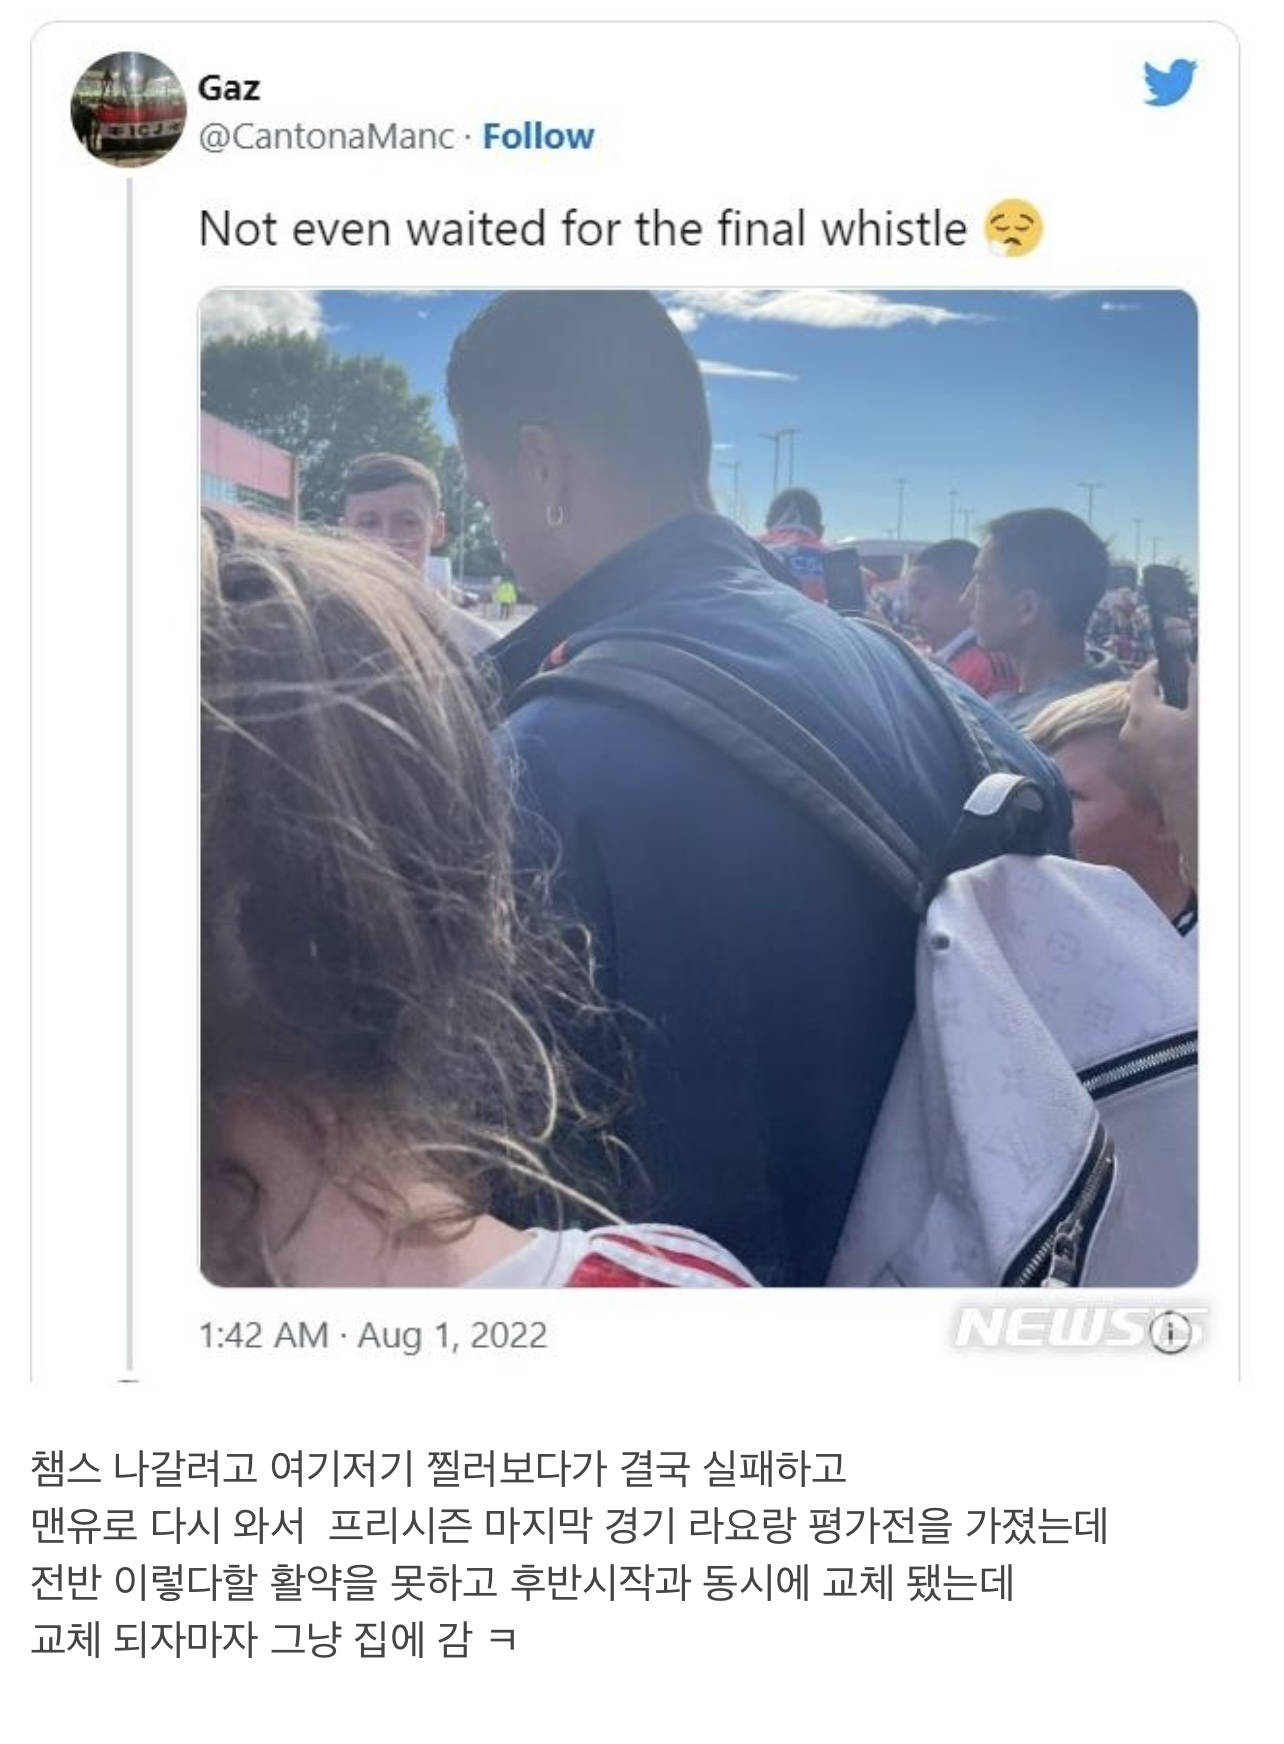Open Gaz's profile avatar picture
The height and width of the screenshot is (1744, 1284).
pos(129,109)
